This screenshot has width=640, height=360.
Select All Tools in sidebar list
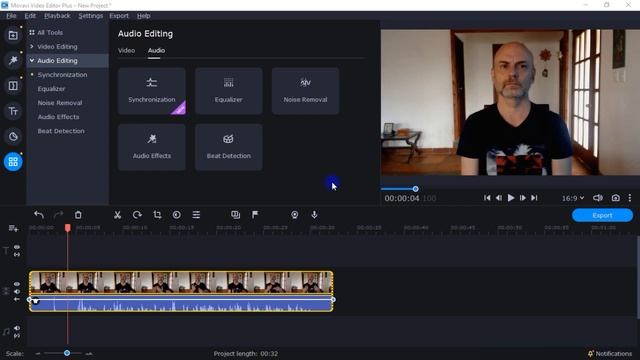pos(50,32)
